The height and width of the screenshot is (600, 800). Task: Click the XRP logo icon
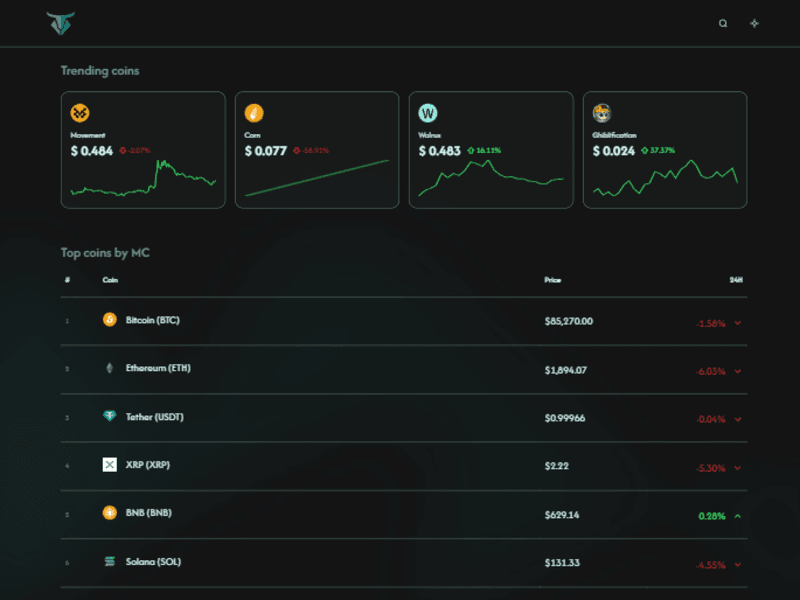click(110, 464)
